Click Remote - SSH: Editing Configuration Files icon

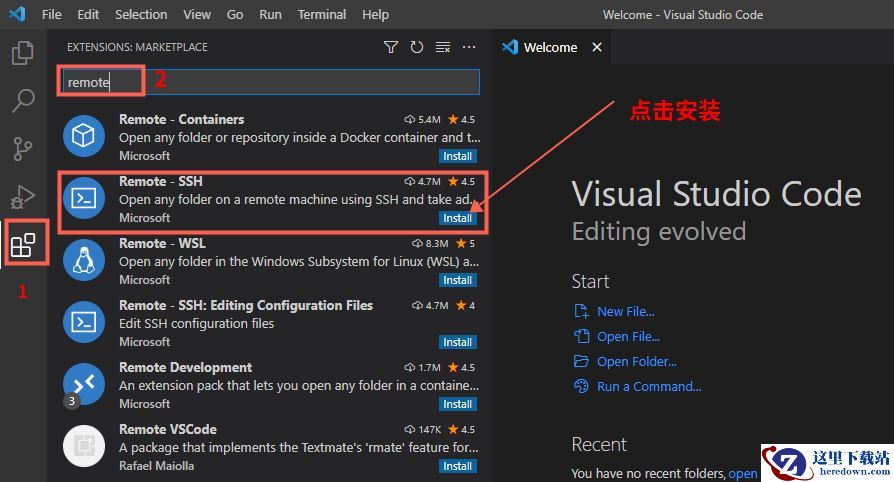tap(84, 322)
